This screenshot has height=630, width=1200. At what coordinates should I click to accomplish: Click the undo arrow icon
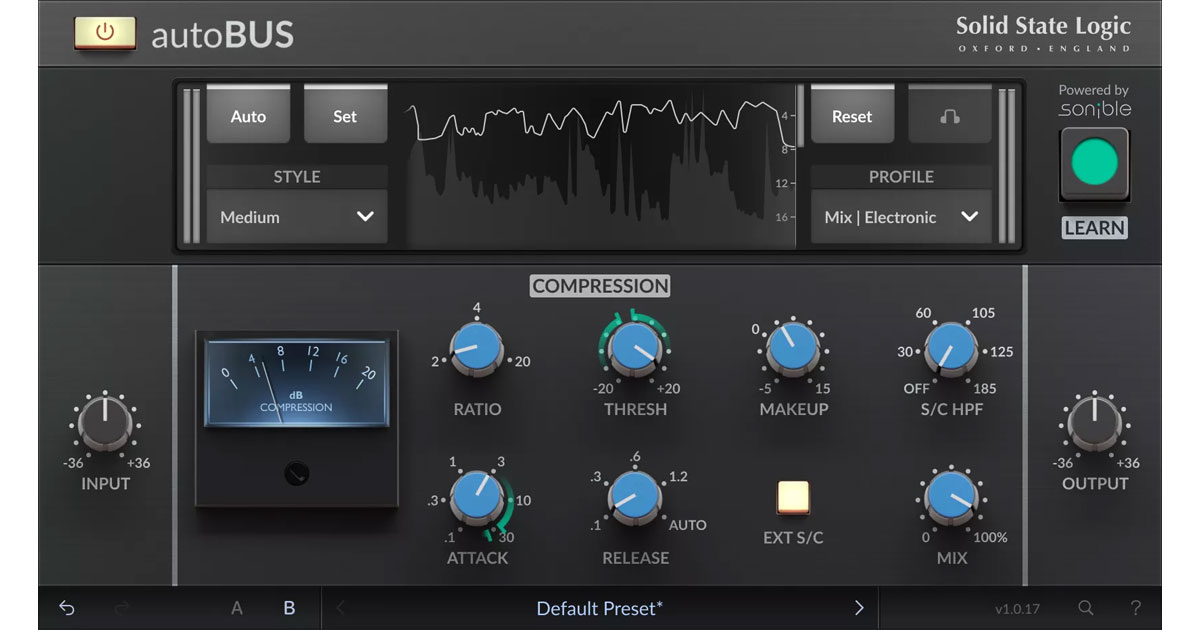click(x=67, y=608)
